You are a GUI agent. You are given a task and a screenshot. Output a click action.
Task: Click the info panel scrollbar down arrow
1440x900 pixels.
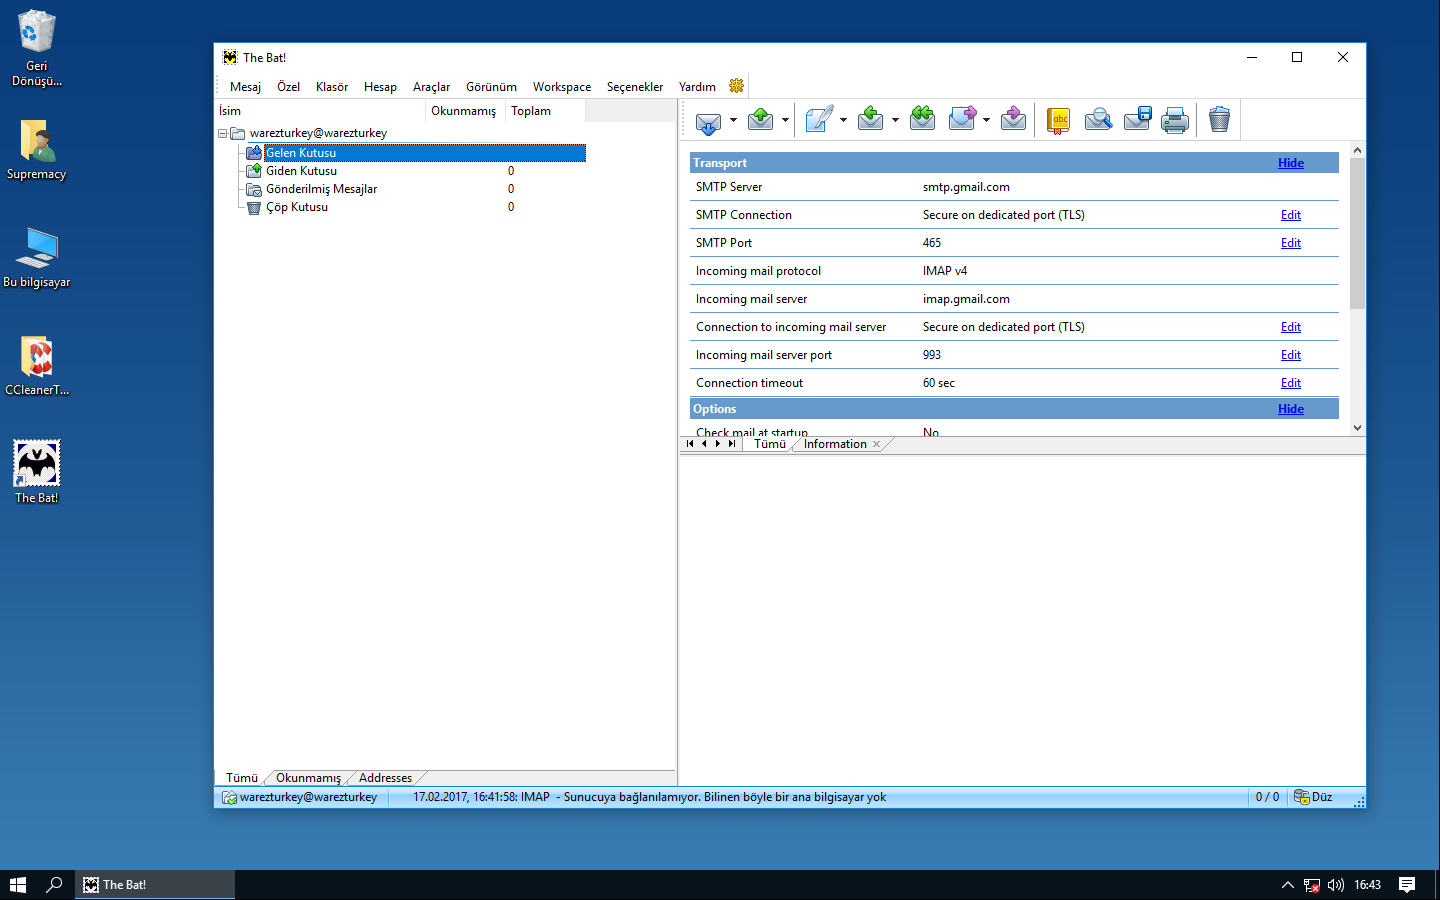(1357, 428)
